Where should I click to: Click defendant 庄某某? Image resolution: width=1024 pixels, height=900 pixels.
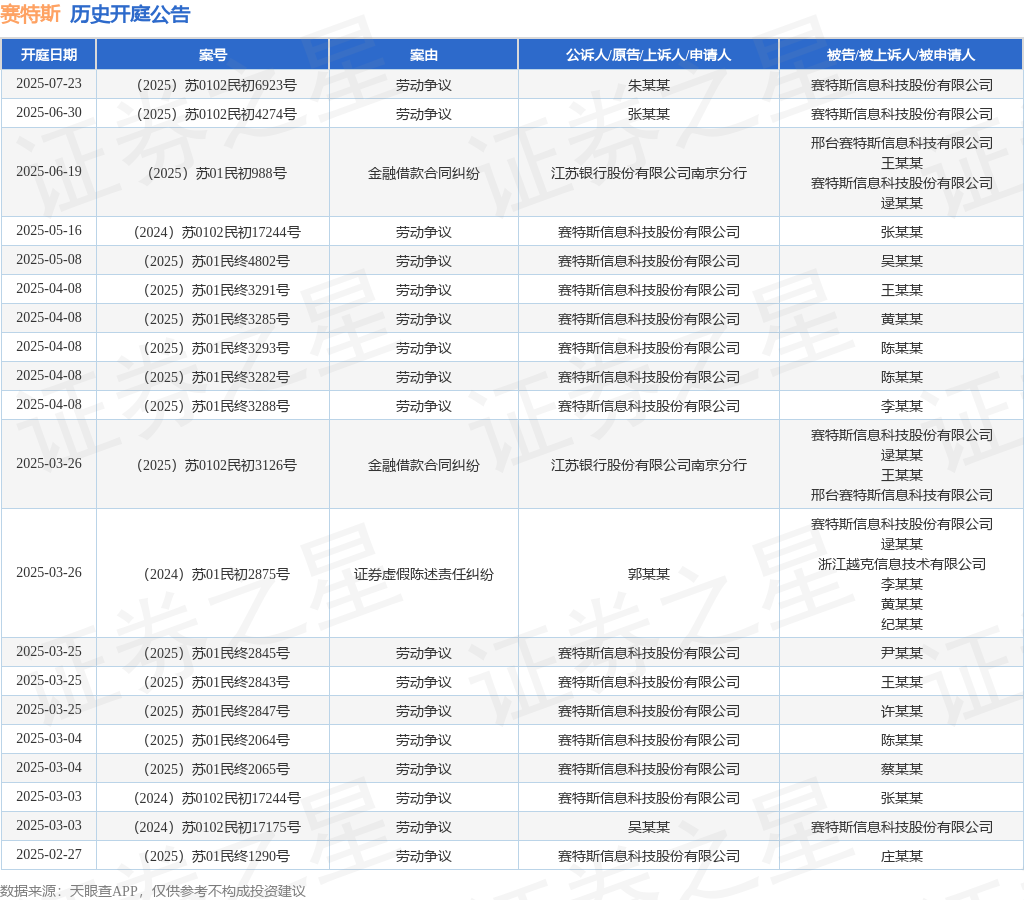(901, 856)
